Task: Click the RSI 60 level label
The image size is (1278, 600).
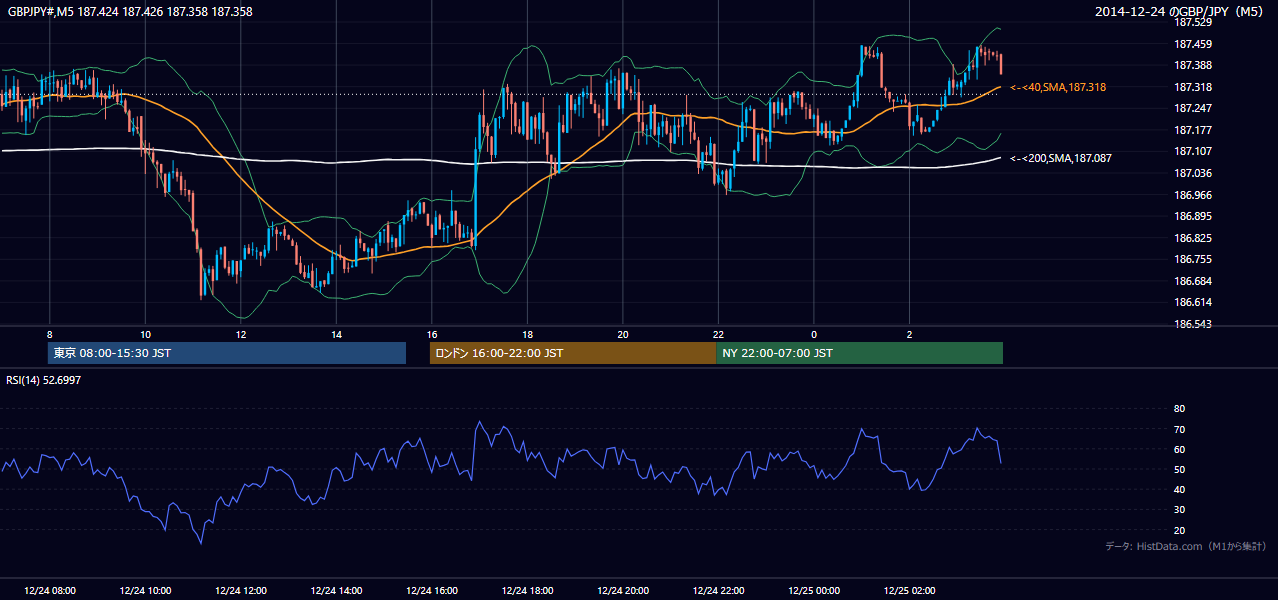Action: [x=1179, y=449]
